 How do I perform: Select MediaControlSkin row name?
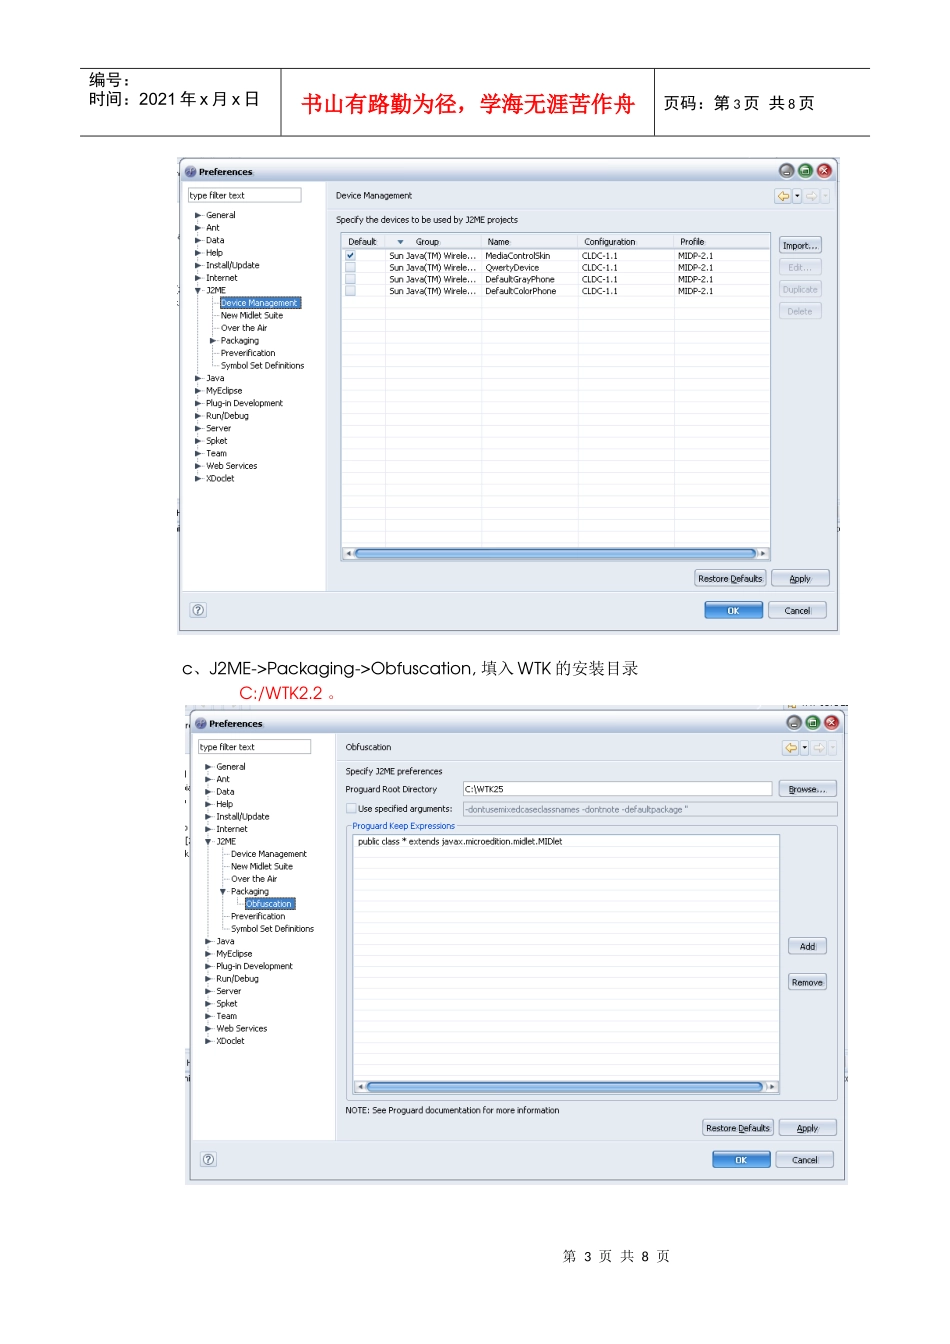(518, 256)
